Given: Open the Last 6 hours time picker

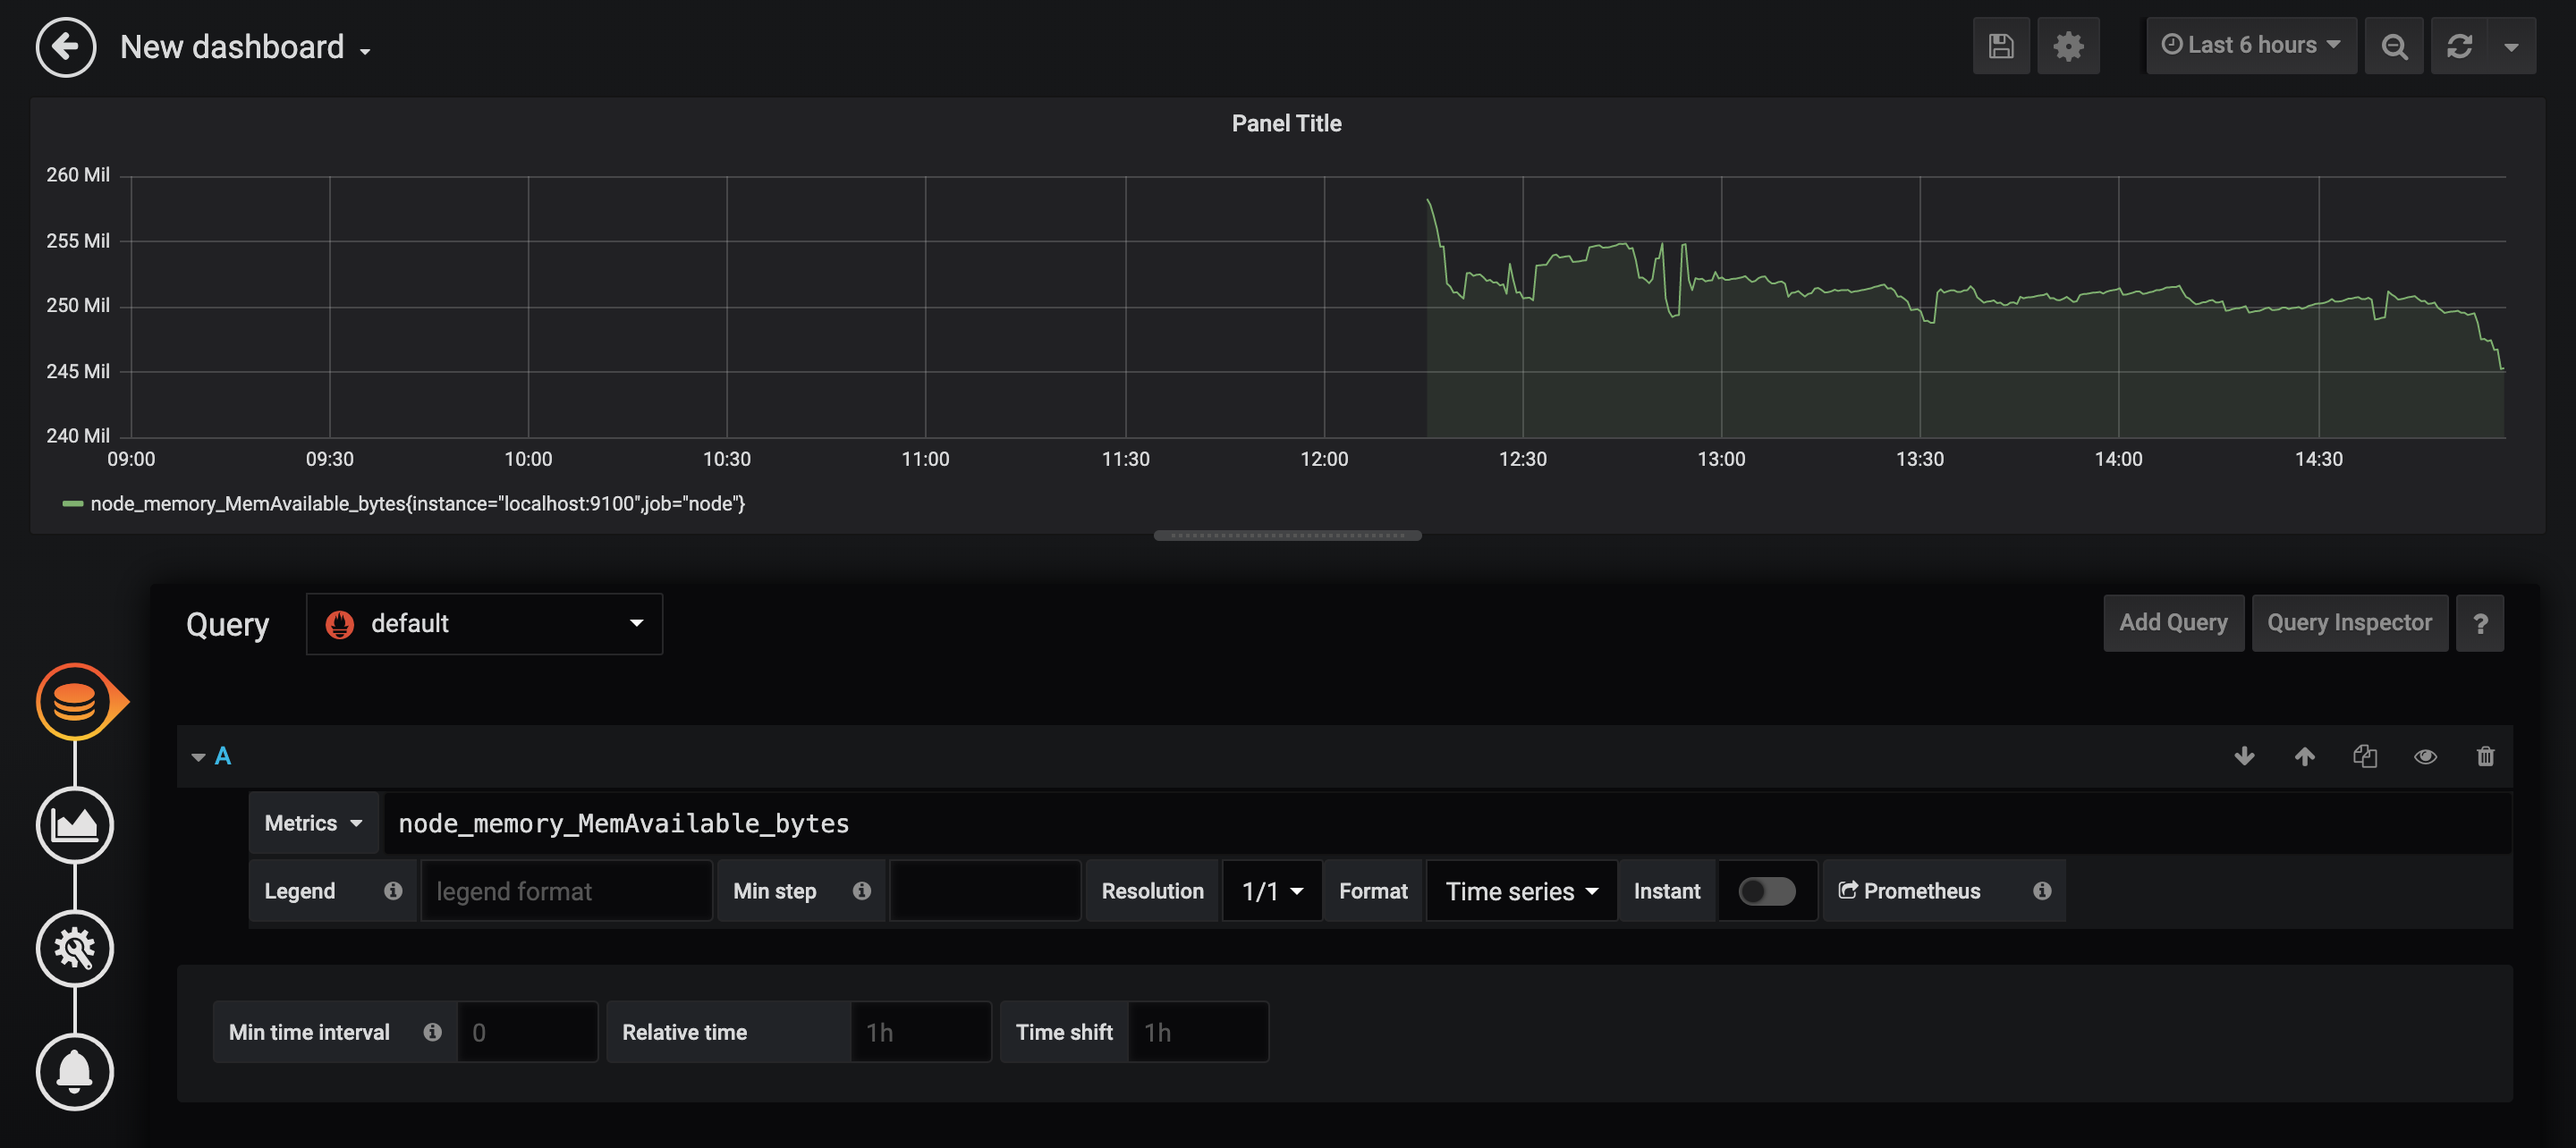Looking at the screenshot, I should (2251, 46).
